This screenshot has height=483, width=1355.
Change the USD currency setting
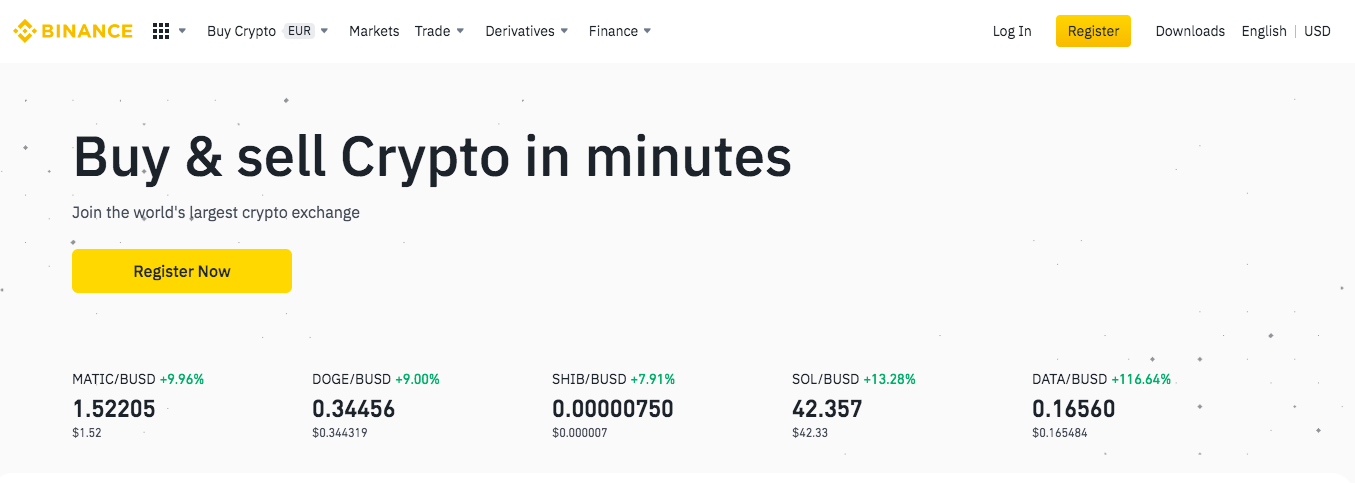[x=1317, y=31]
